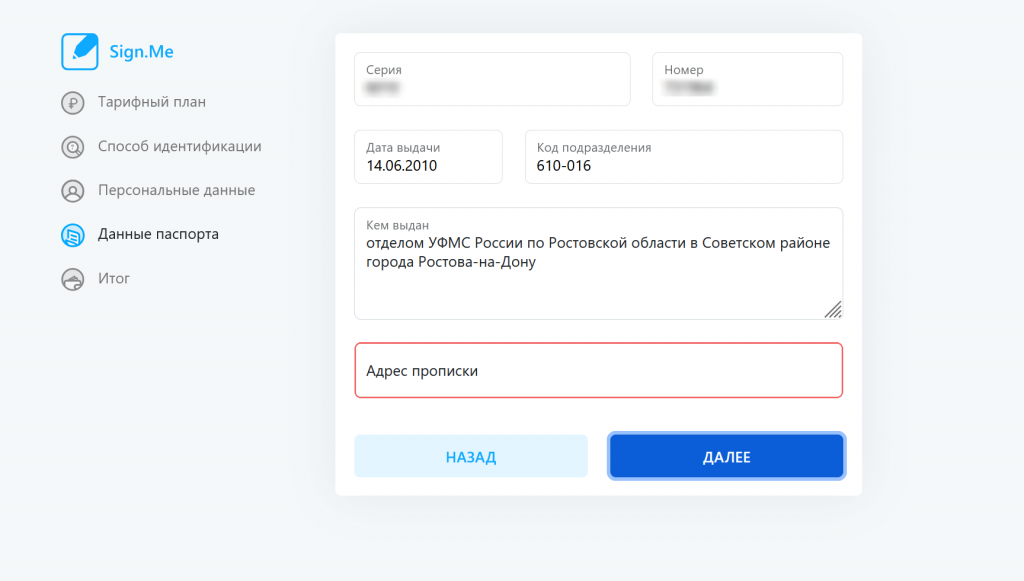Click the ruble icon beside Тарифный план
This screenshot has width=1024, height=581.
72,102
